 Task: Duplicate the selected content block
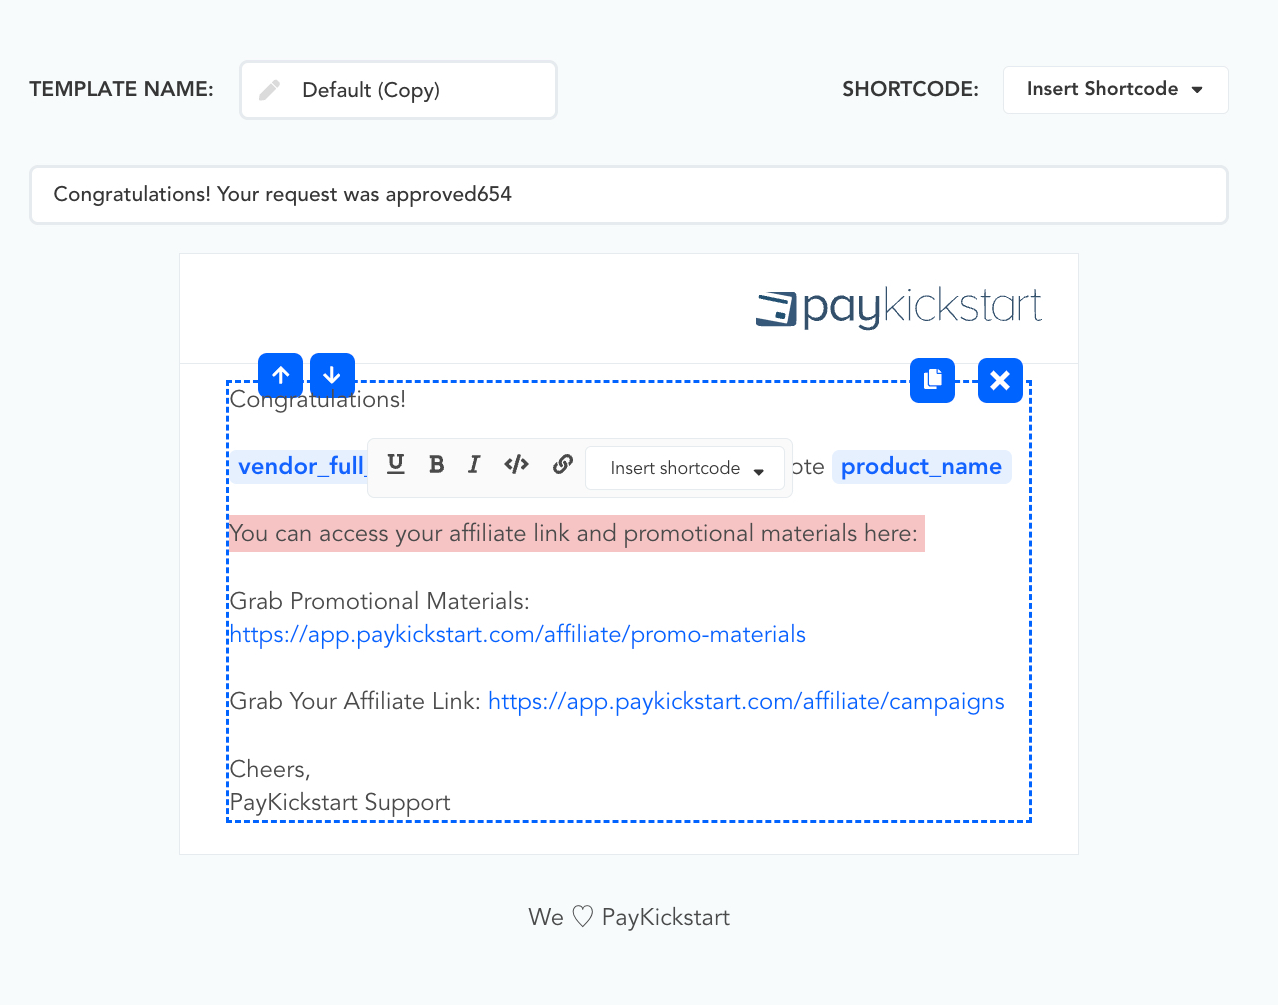tap(932, 381)
